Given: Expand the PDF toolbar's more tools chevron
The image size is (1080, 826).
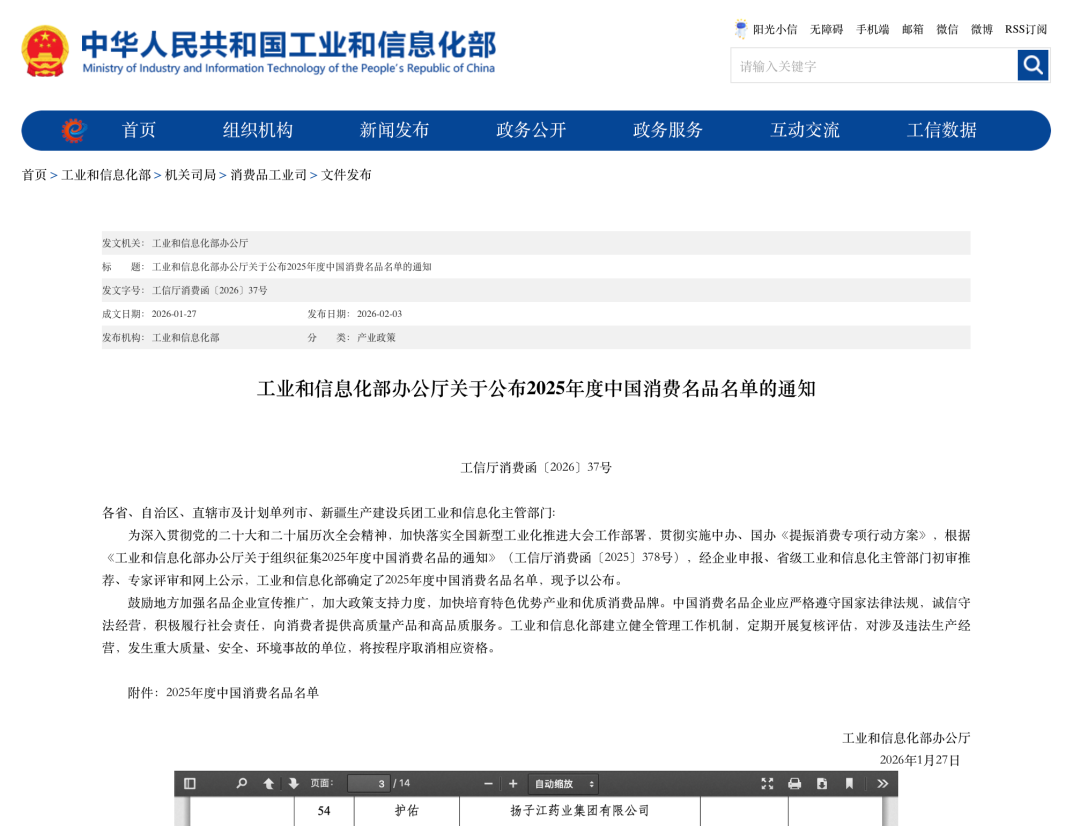Looking at the screenshot, I should (882, 784).
